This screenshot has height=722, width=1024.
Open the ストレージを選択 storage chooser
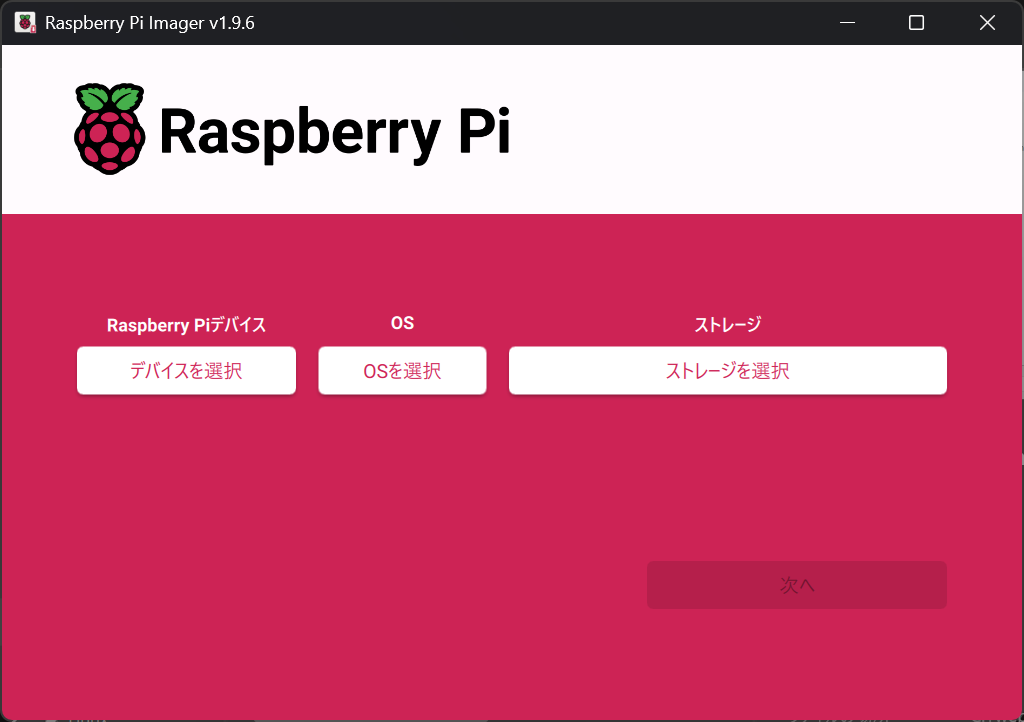point(727,371)
